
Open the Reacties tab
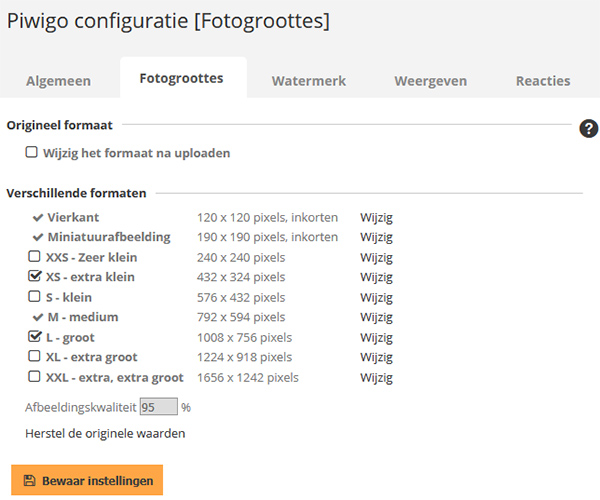point(543,81)
